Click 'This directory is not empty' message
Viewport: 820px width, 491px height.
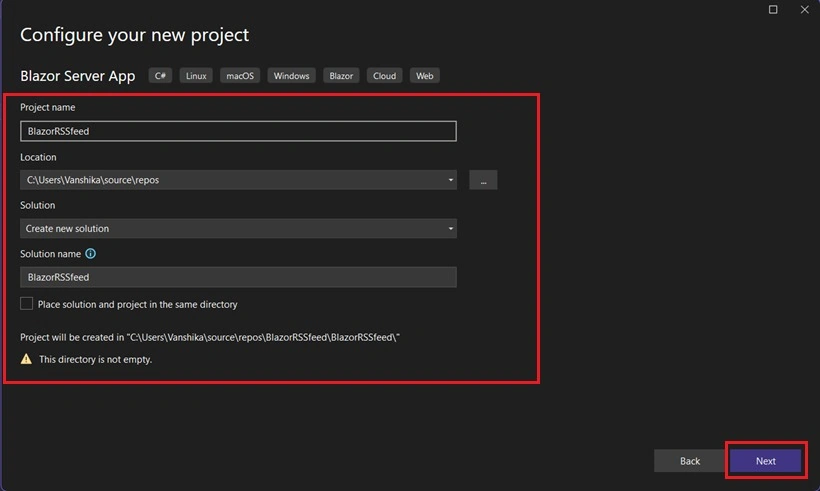point(96,359)
